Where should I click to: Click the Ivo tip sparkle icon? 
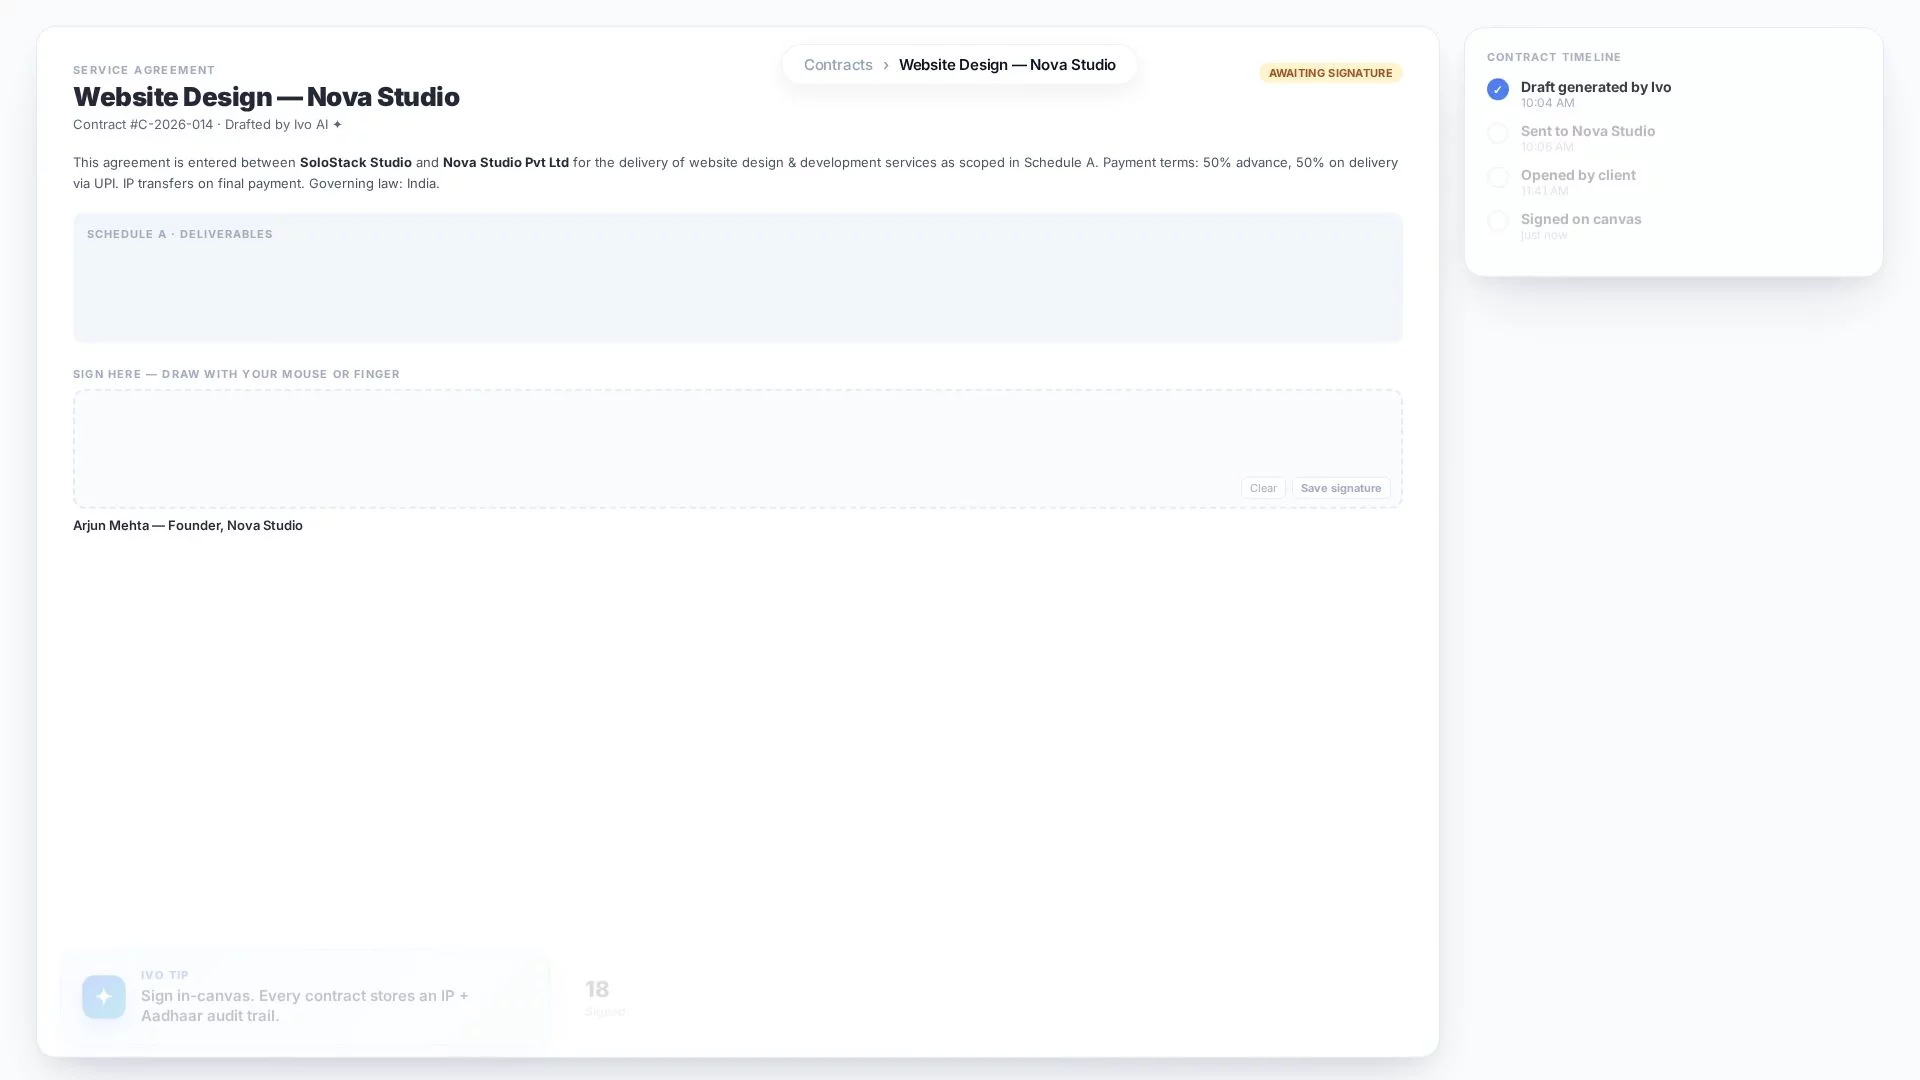click(104, 997)
